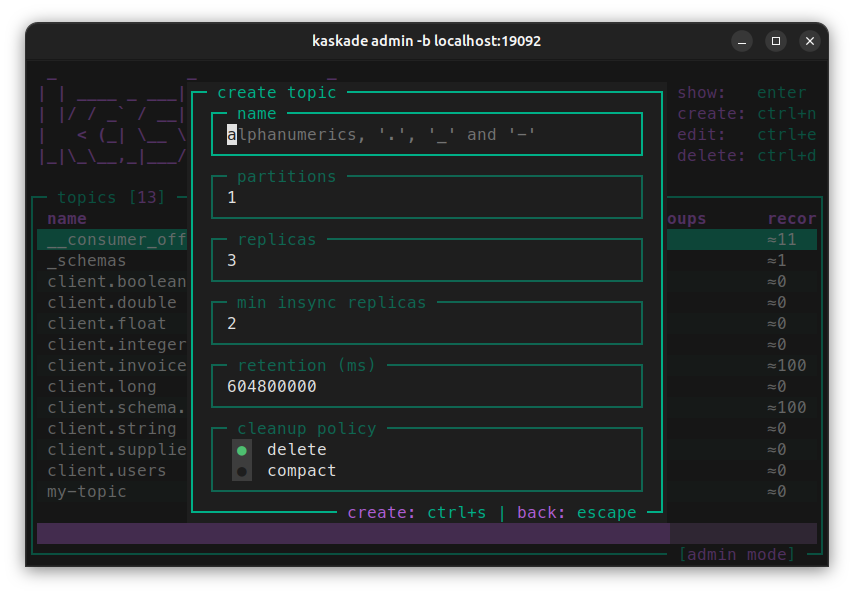Focus the min insync replicas field
This screenshot has height=595, width=854.
pos(426,324)
